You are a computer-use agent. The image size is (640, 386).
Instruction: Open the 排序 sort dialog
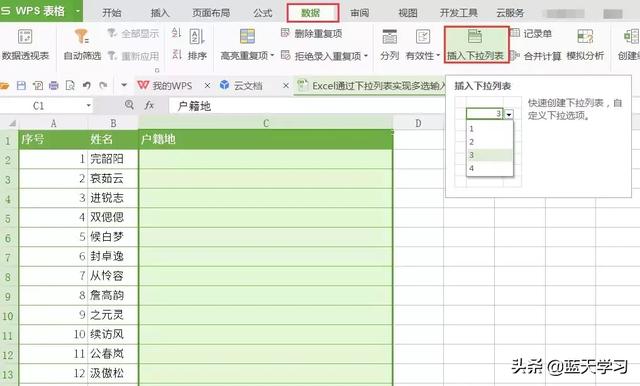click(x=198, y=44)
